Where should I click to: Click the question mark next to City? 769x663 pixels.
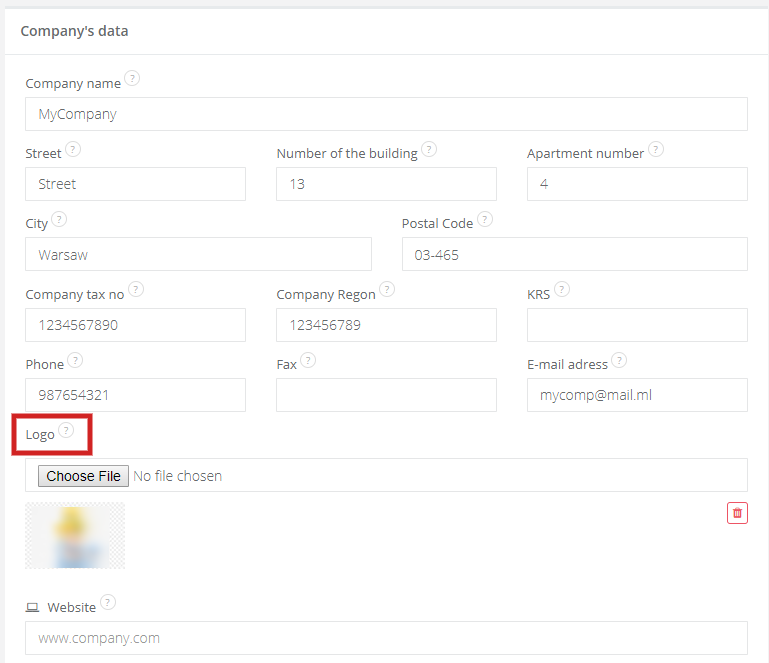coord(59,219)
